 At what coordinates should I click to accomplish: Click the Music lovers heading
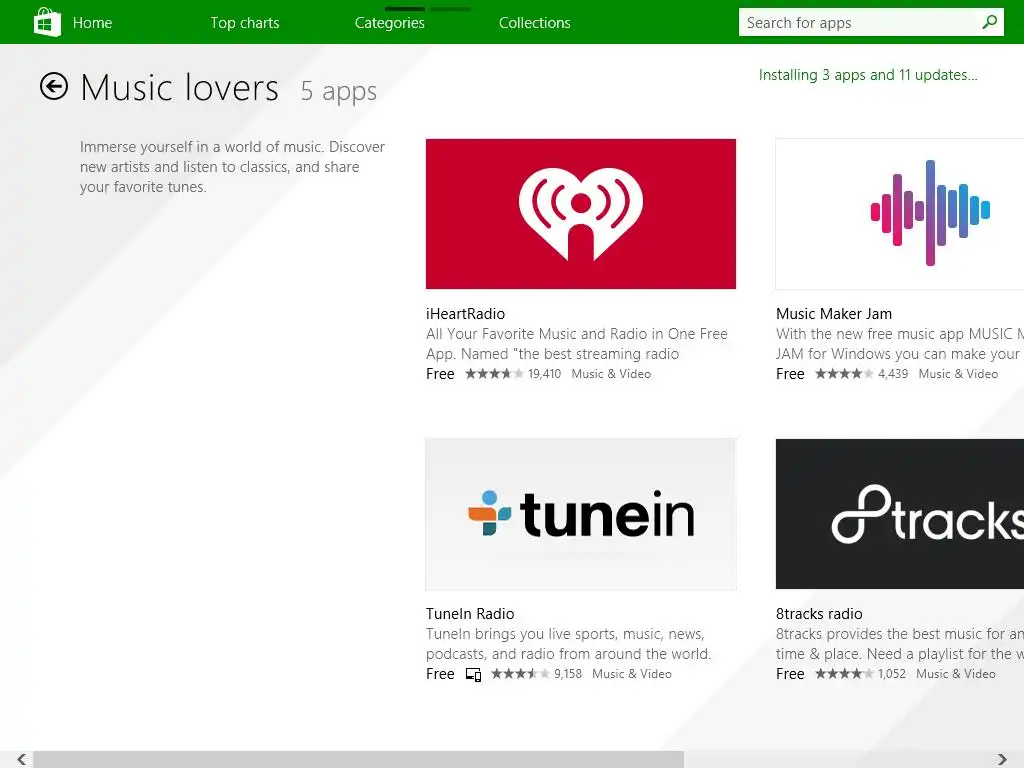(x=180, y=87)
